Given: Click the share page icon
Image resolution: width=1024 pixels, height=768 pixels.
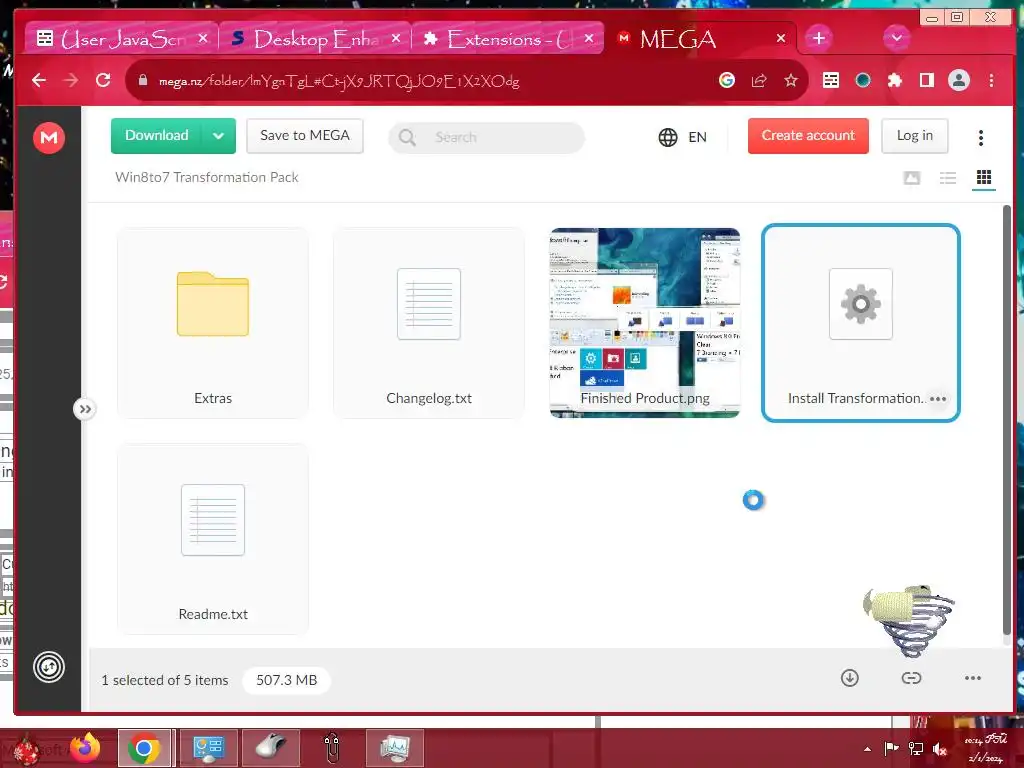Looking at the screenshot, I should (759, 80).
